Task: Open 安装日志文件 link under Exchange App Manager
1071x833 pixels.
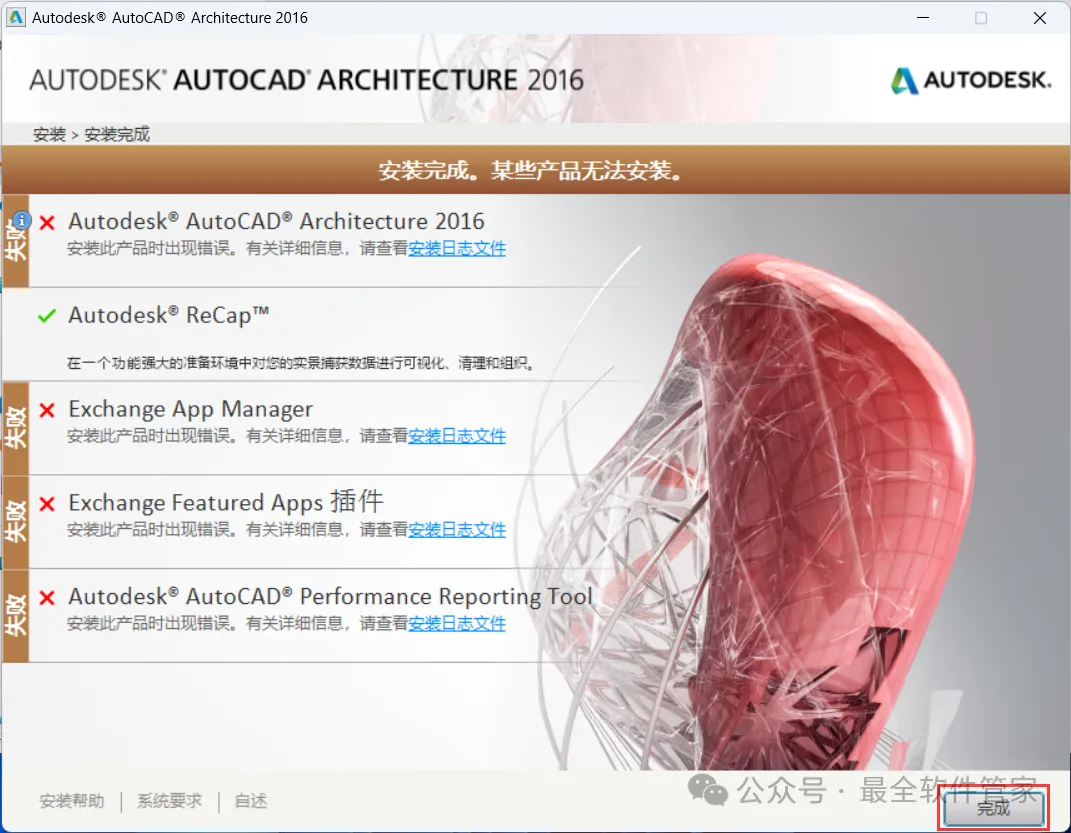Action: point(457,436)
